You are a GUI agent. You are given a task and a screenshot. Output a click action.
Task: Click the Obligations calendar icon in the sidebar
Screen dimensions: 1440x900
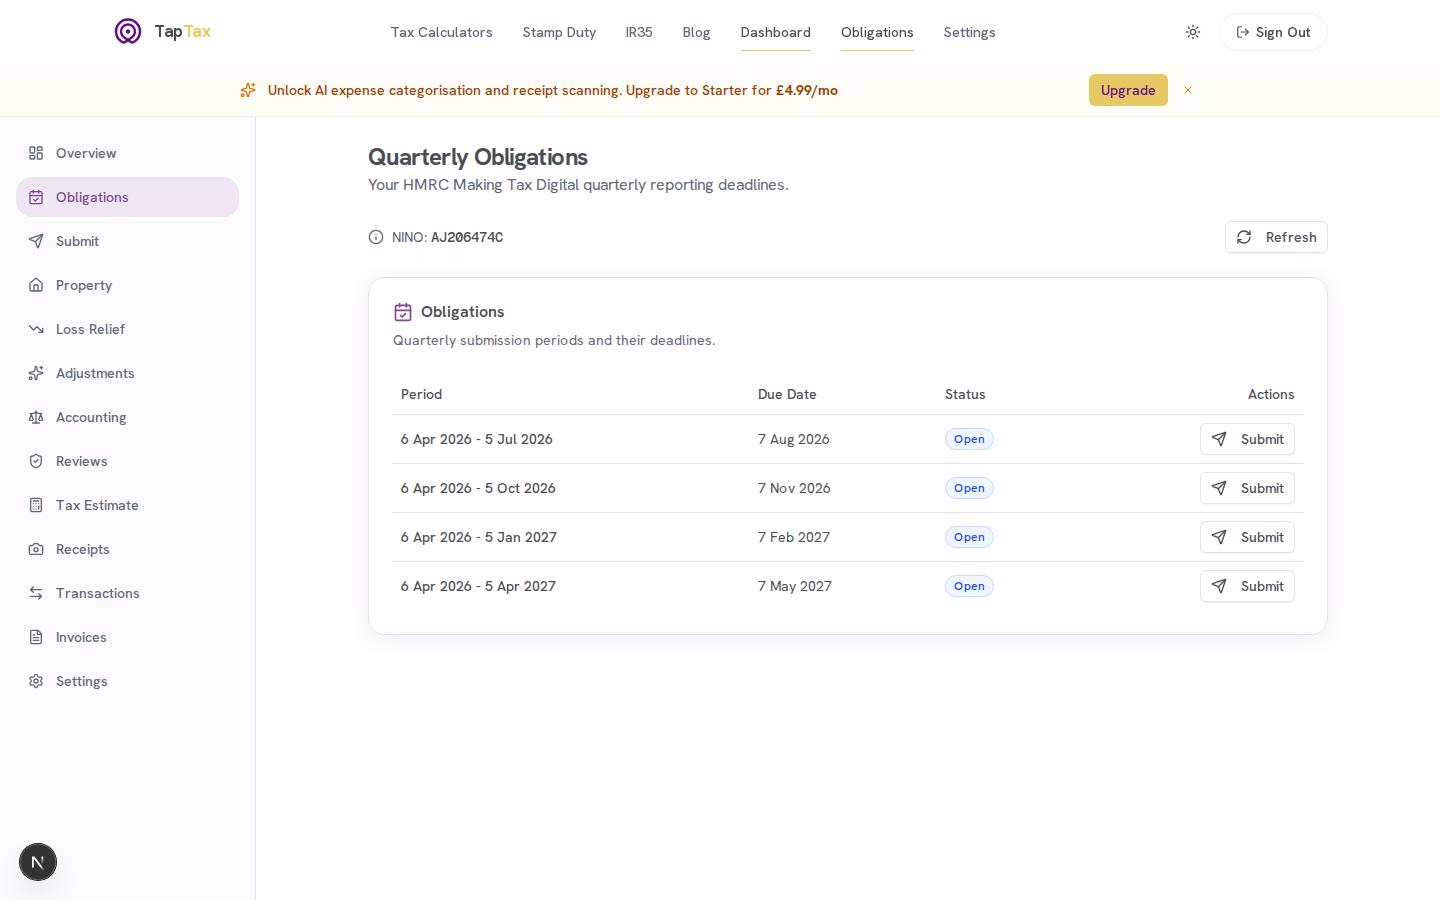click(x=36, y=197)
